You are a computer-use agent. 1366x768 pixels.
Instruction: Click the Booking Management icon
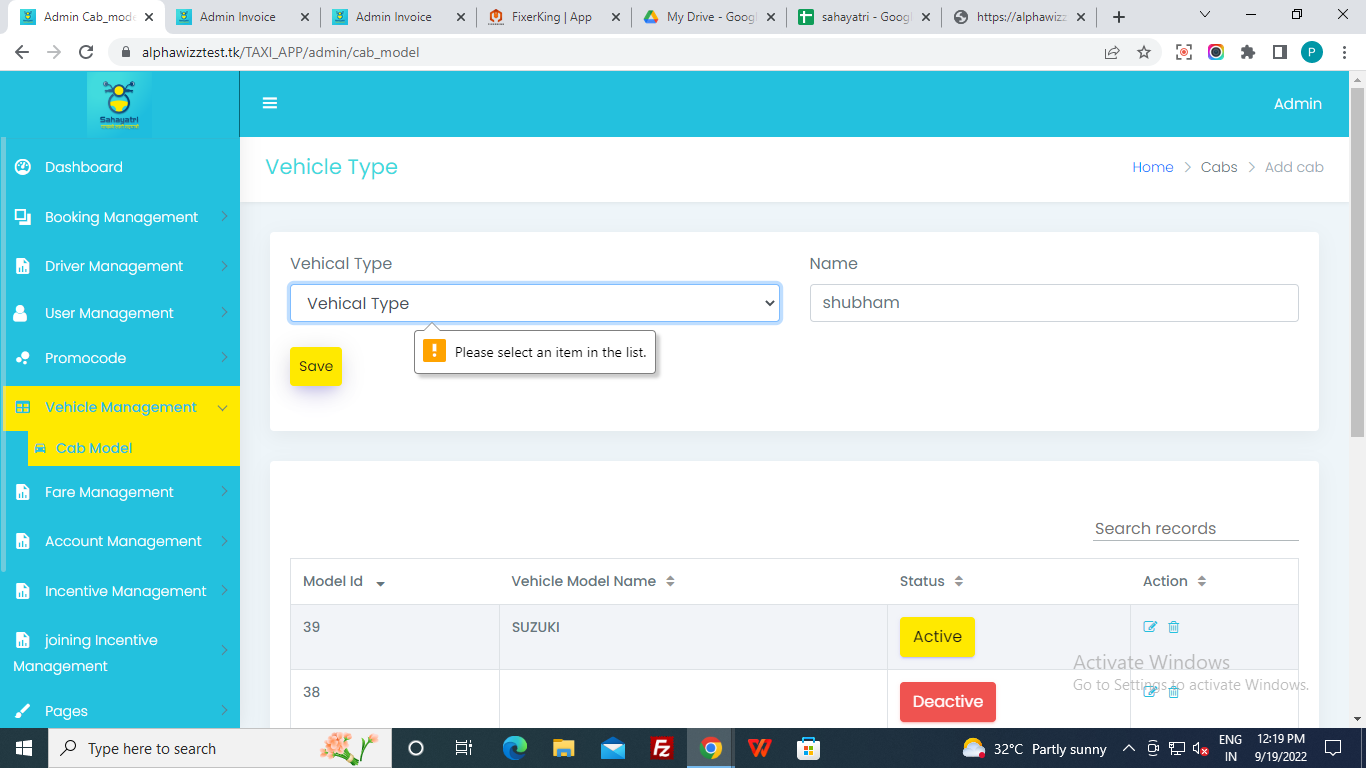click(x=22, y=217)
